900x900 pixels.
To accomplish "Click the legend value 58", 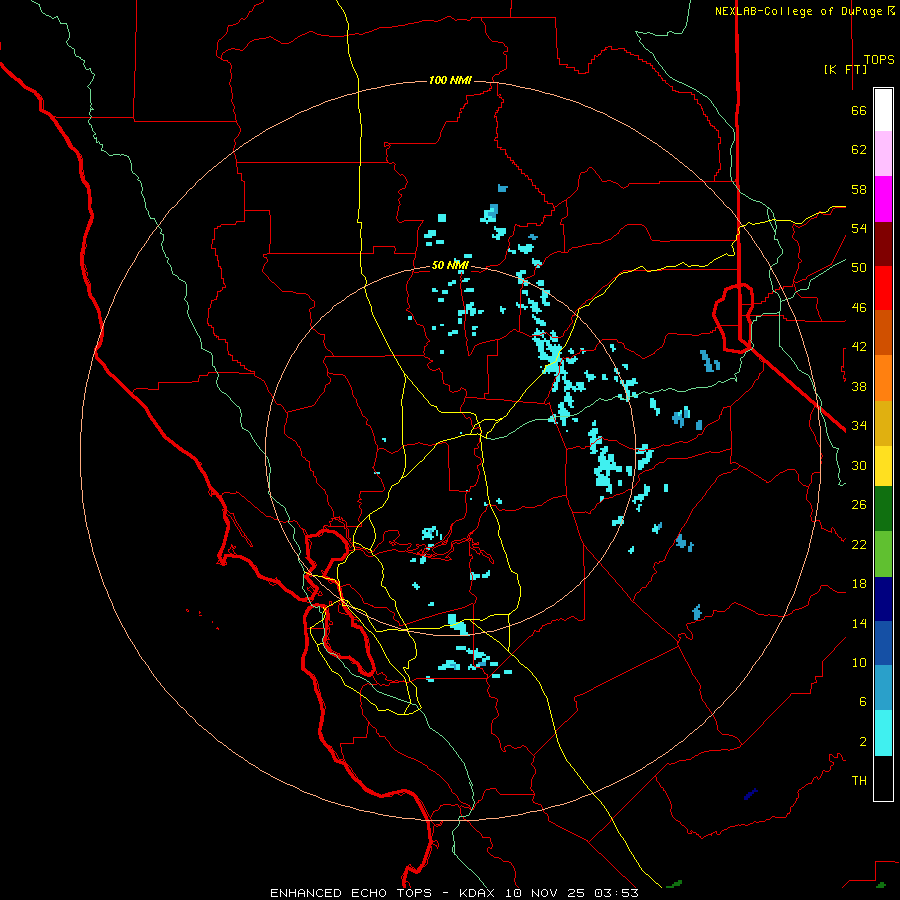I will pyautogui.click(x=859, y=189).
